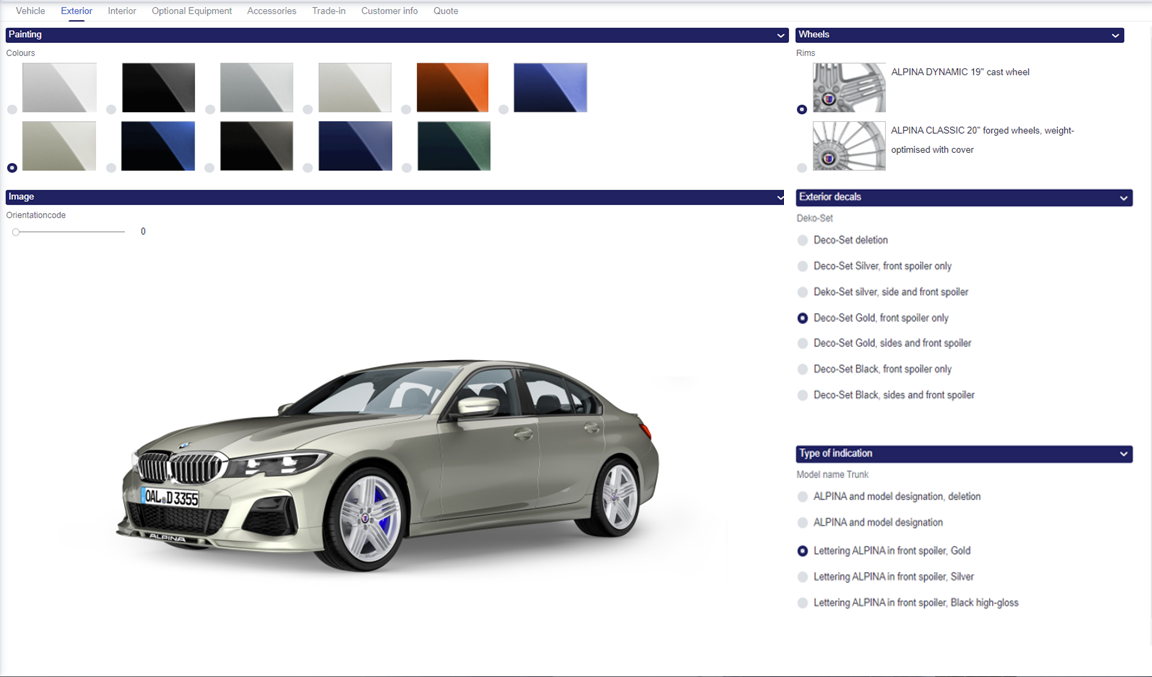Choose the black-blue paint swatch in second row
Image resolution: width=1152 pixels, height=677 pixels.
(158, 146)
